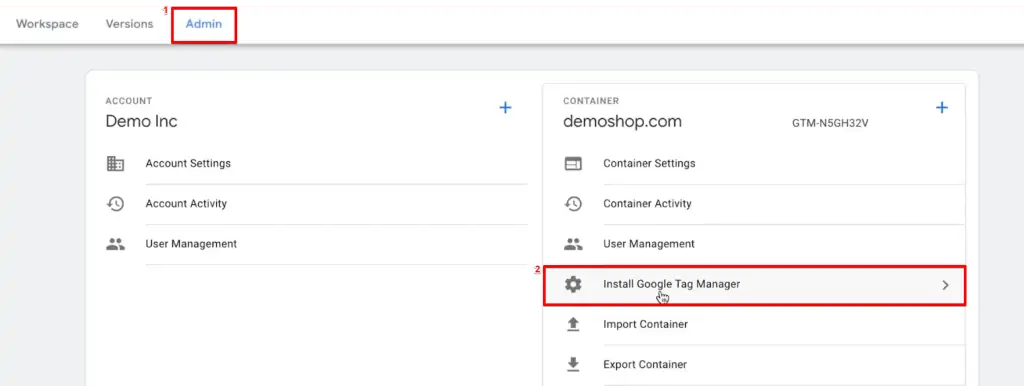Click the account name Demo Inc
The height and width of the screenshot is (386, 1024).
click(x=142, y=121)
